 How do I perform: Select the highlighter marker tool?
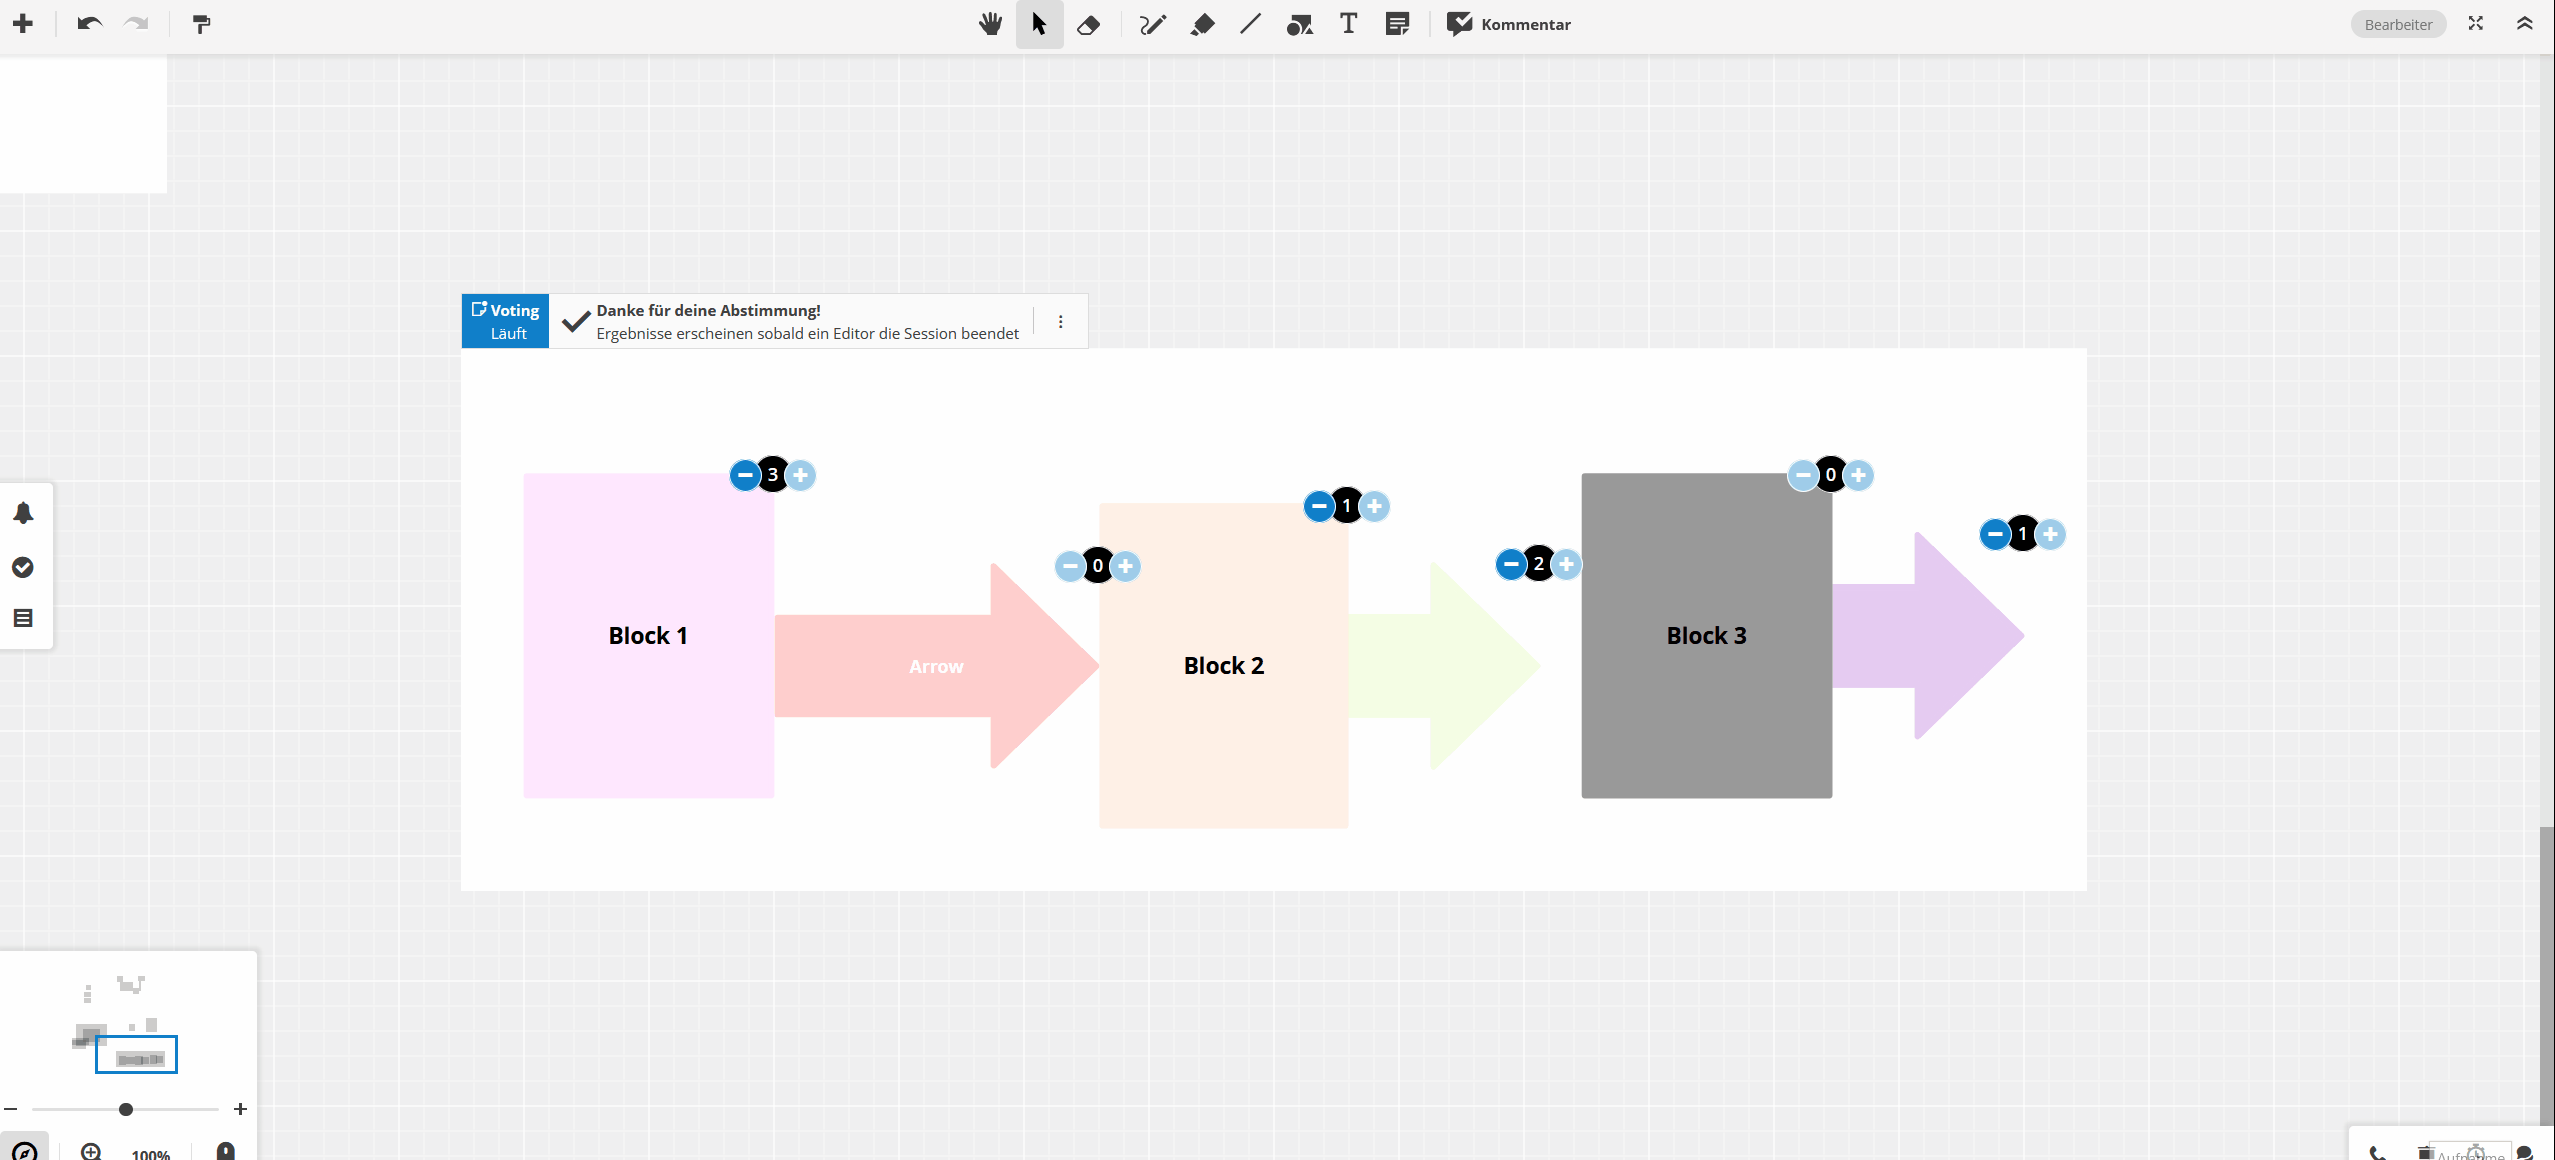[x=1202, y=24]
